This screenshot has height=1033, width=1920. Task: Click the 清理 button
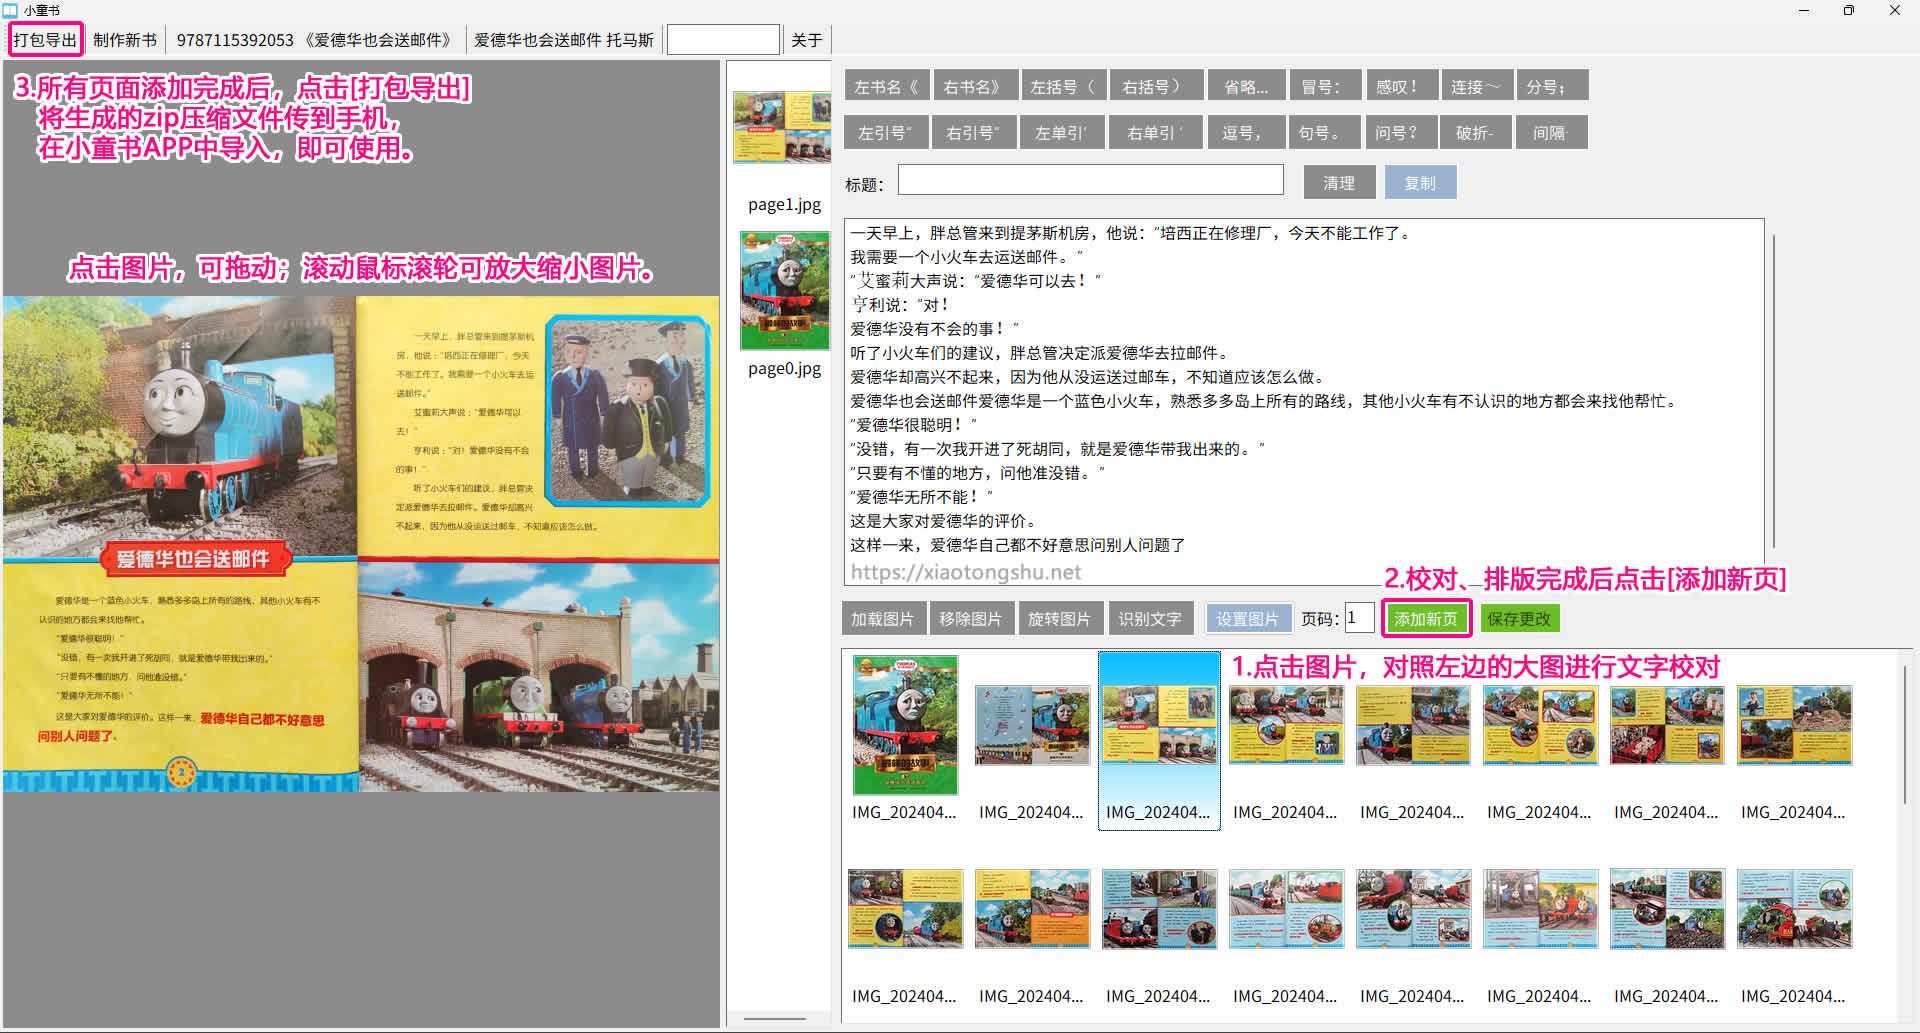pos(1339,182)
